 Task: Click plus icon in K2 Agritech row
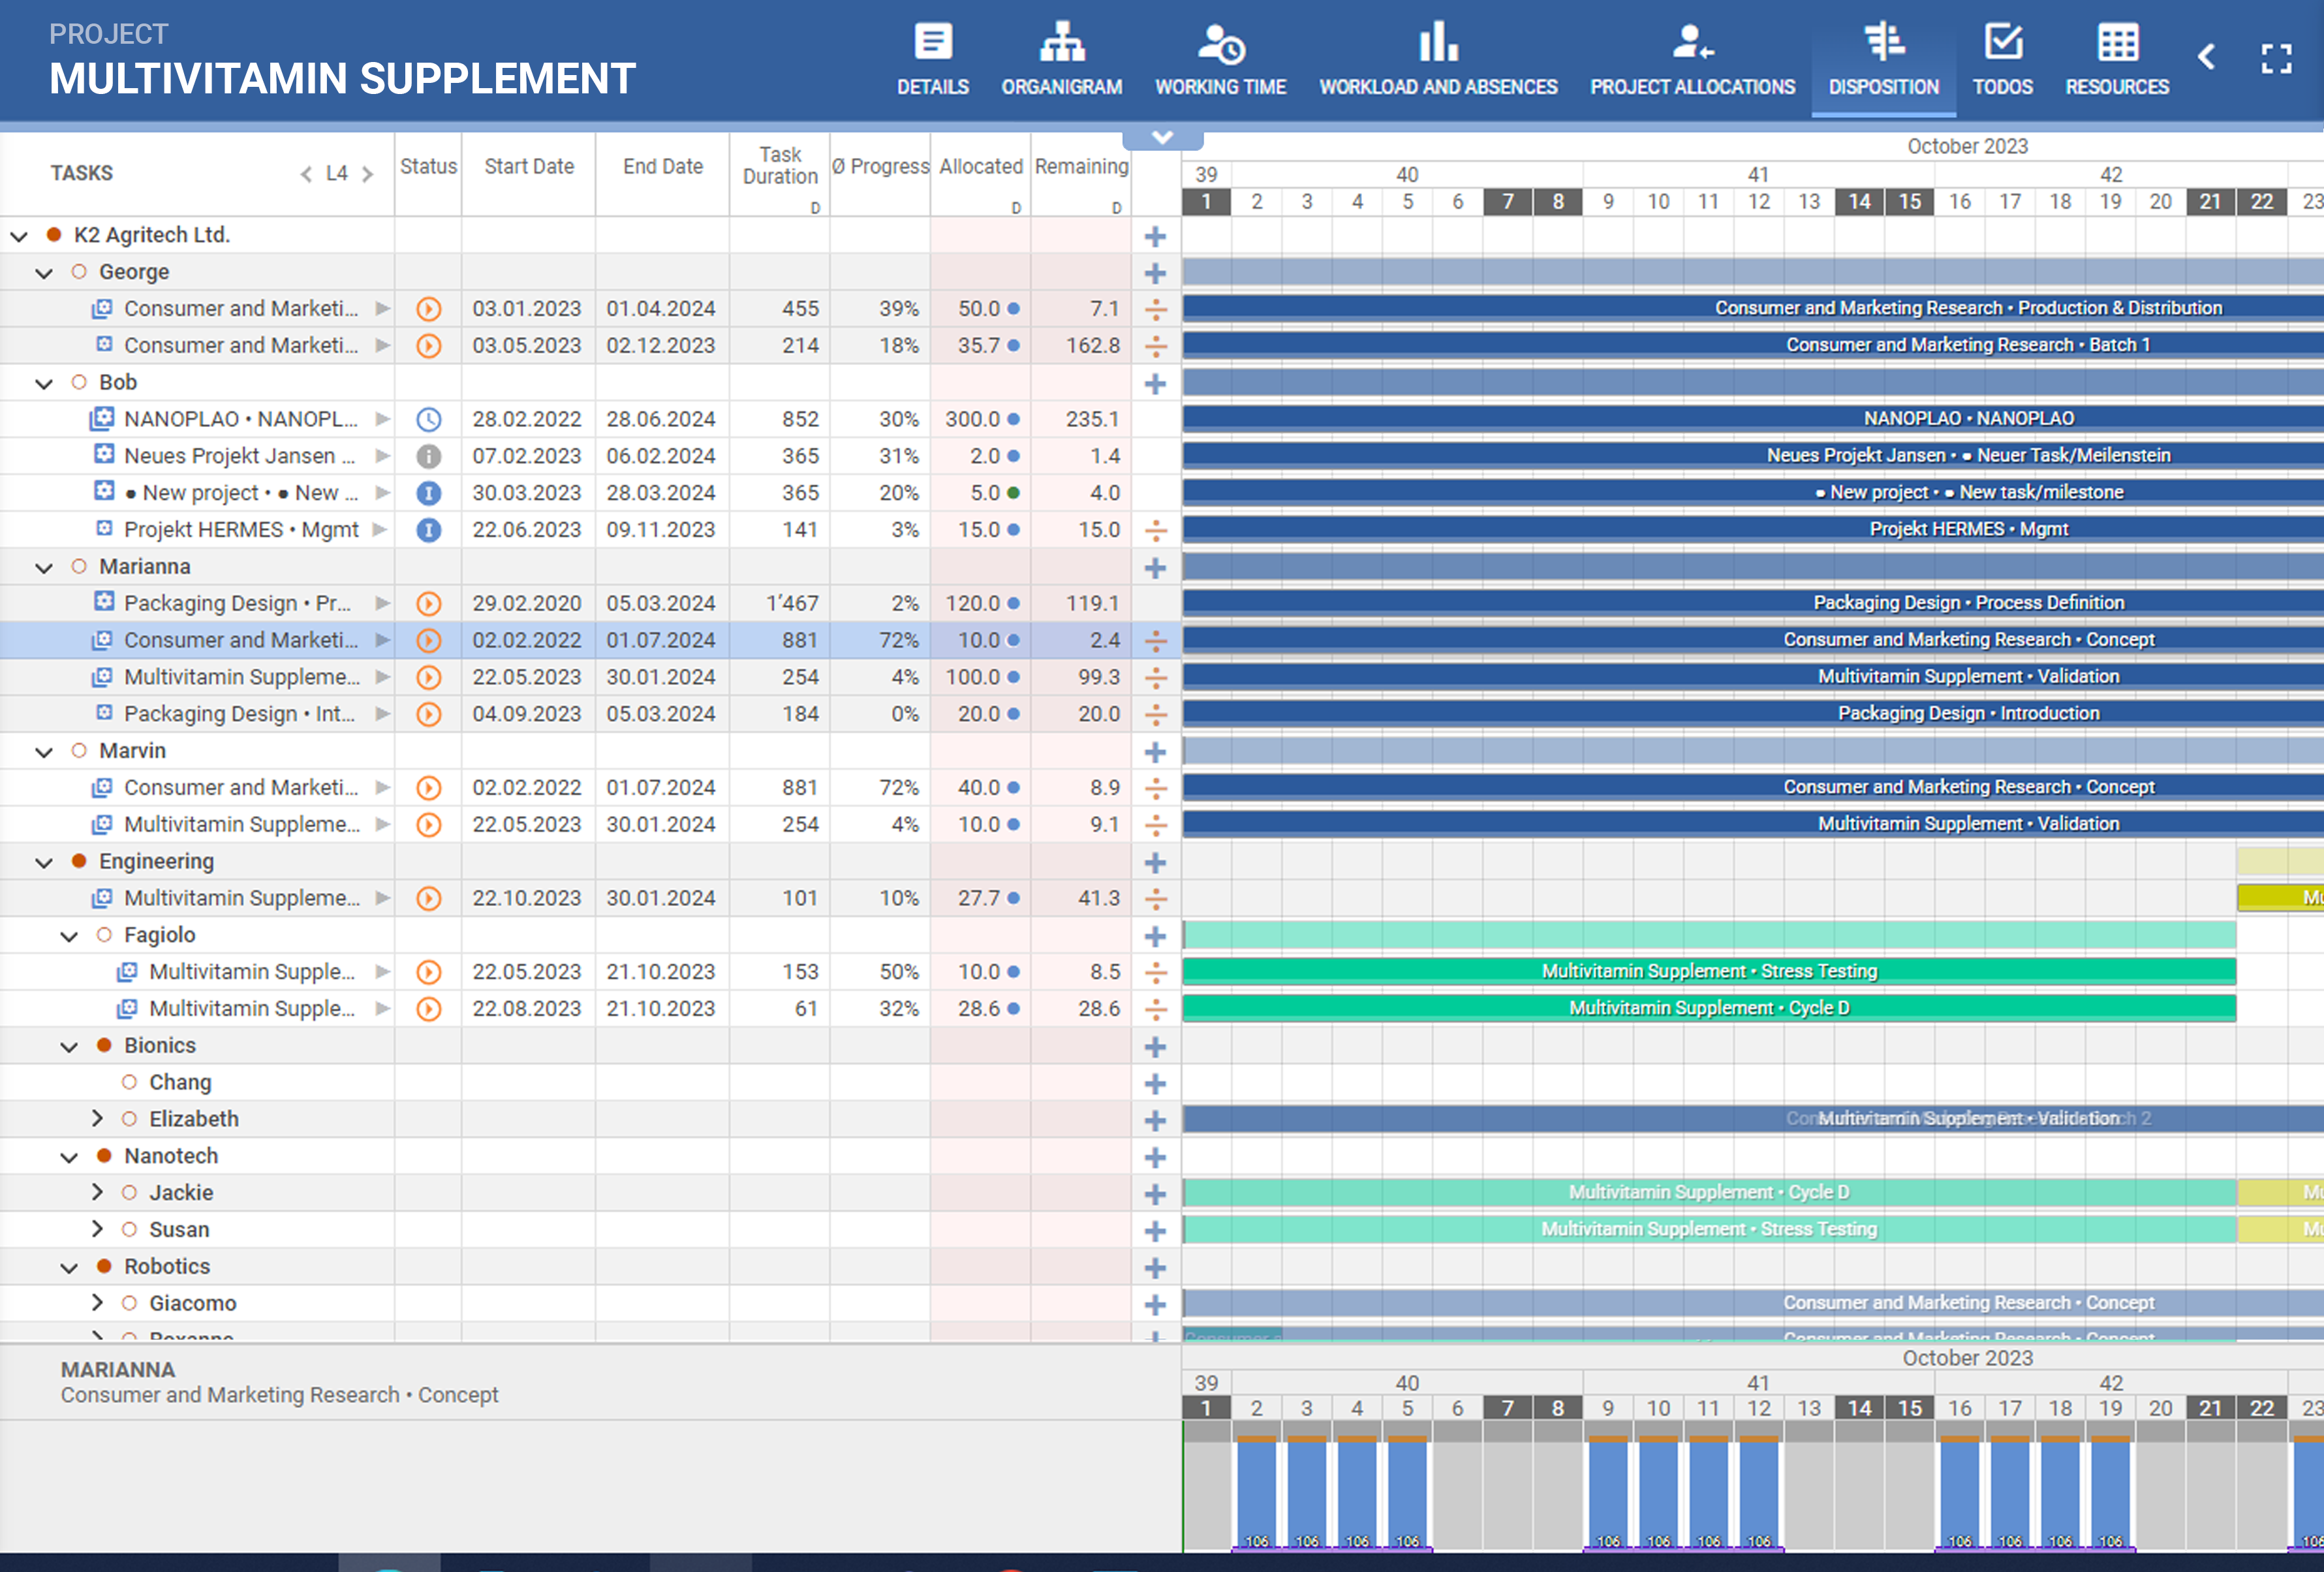pyautogui.click(x=1155, y=236)
